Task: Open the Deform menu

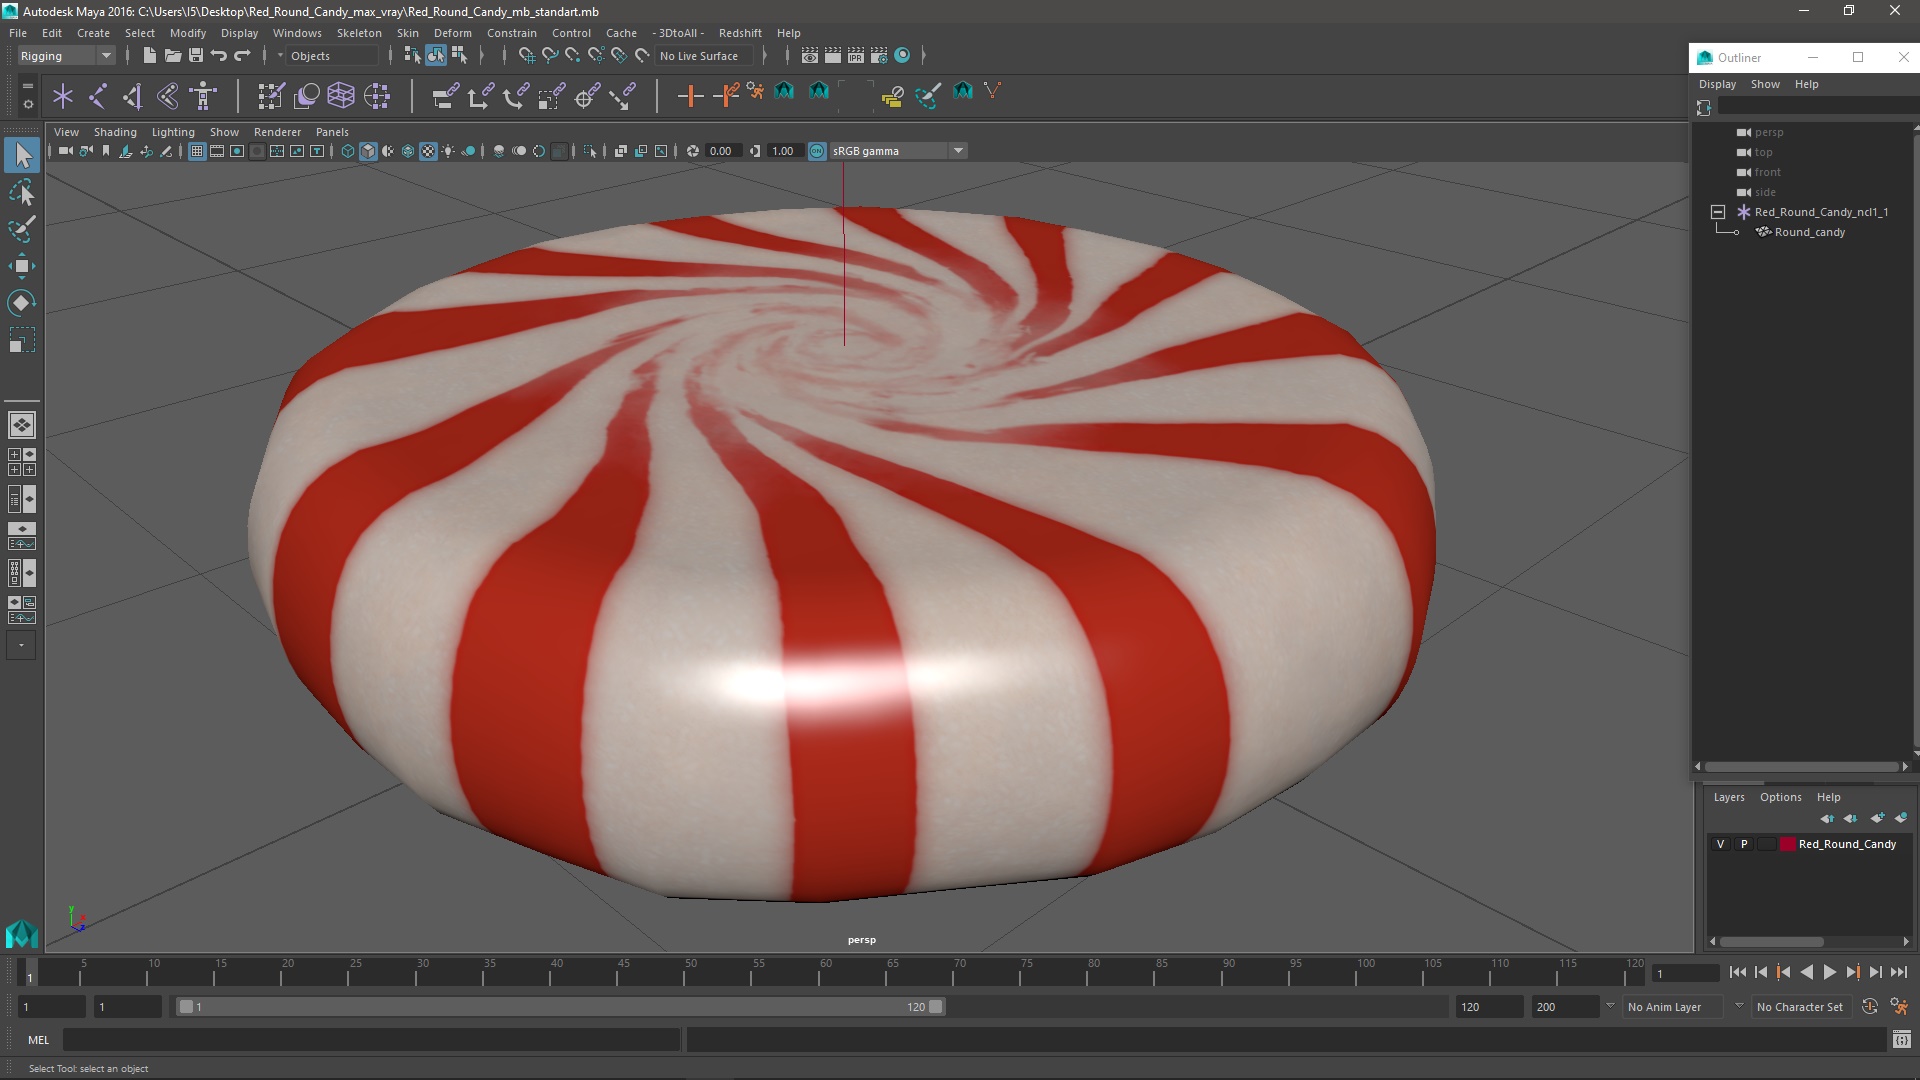Action: (452, 33)
